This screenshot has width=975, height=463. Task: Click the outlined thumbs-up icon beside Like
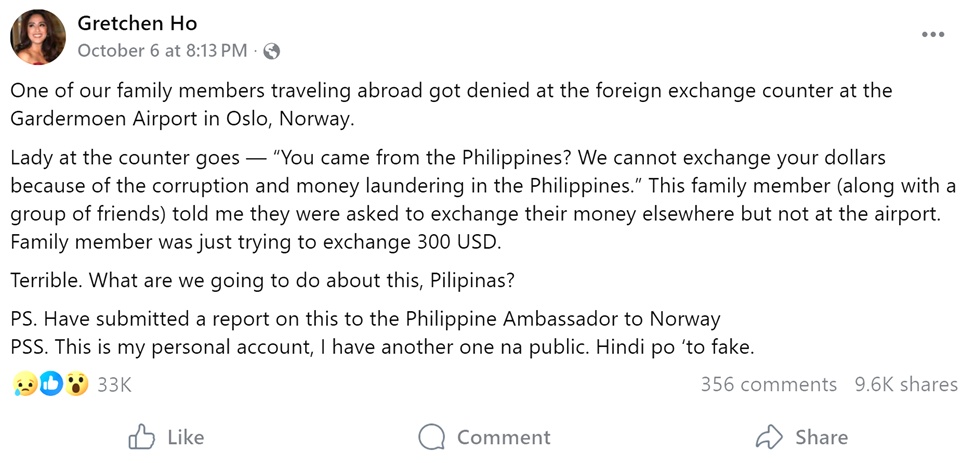click(x=142, y=437)
